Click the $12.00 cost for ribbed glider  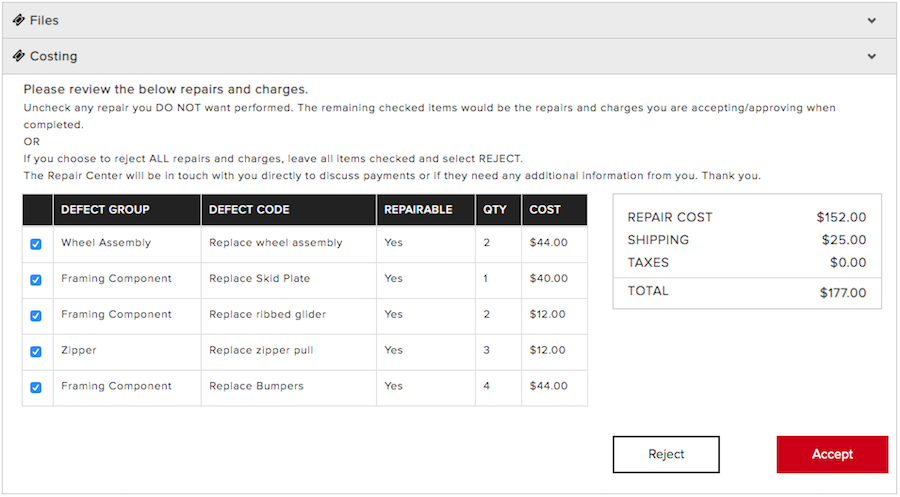pos(548,314)
